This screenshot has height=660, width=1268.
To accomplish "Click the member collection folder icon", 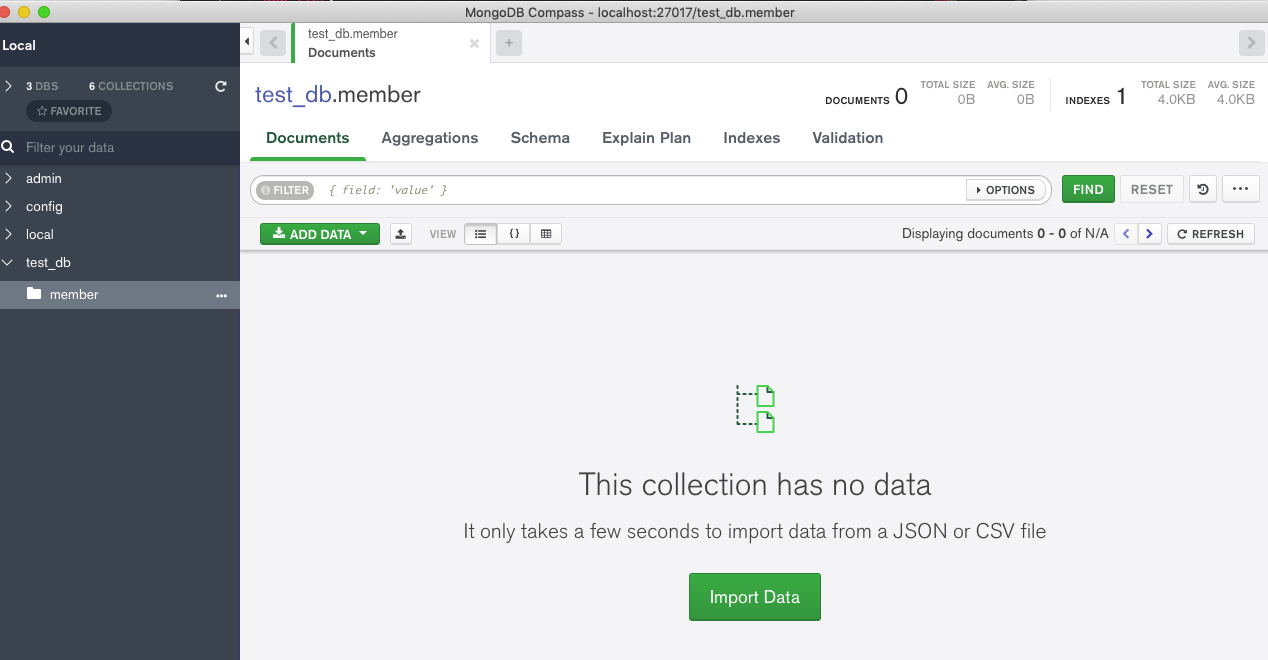I will 34,294.
